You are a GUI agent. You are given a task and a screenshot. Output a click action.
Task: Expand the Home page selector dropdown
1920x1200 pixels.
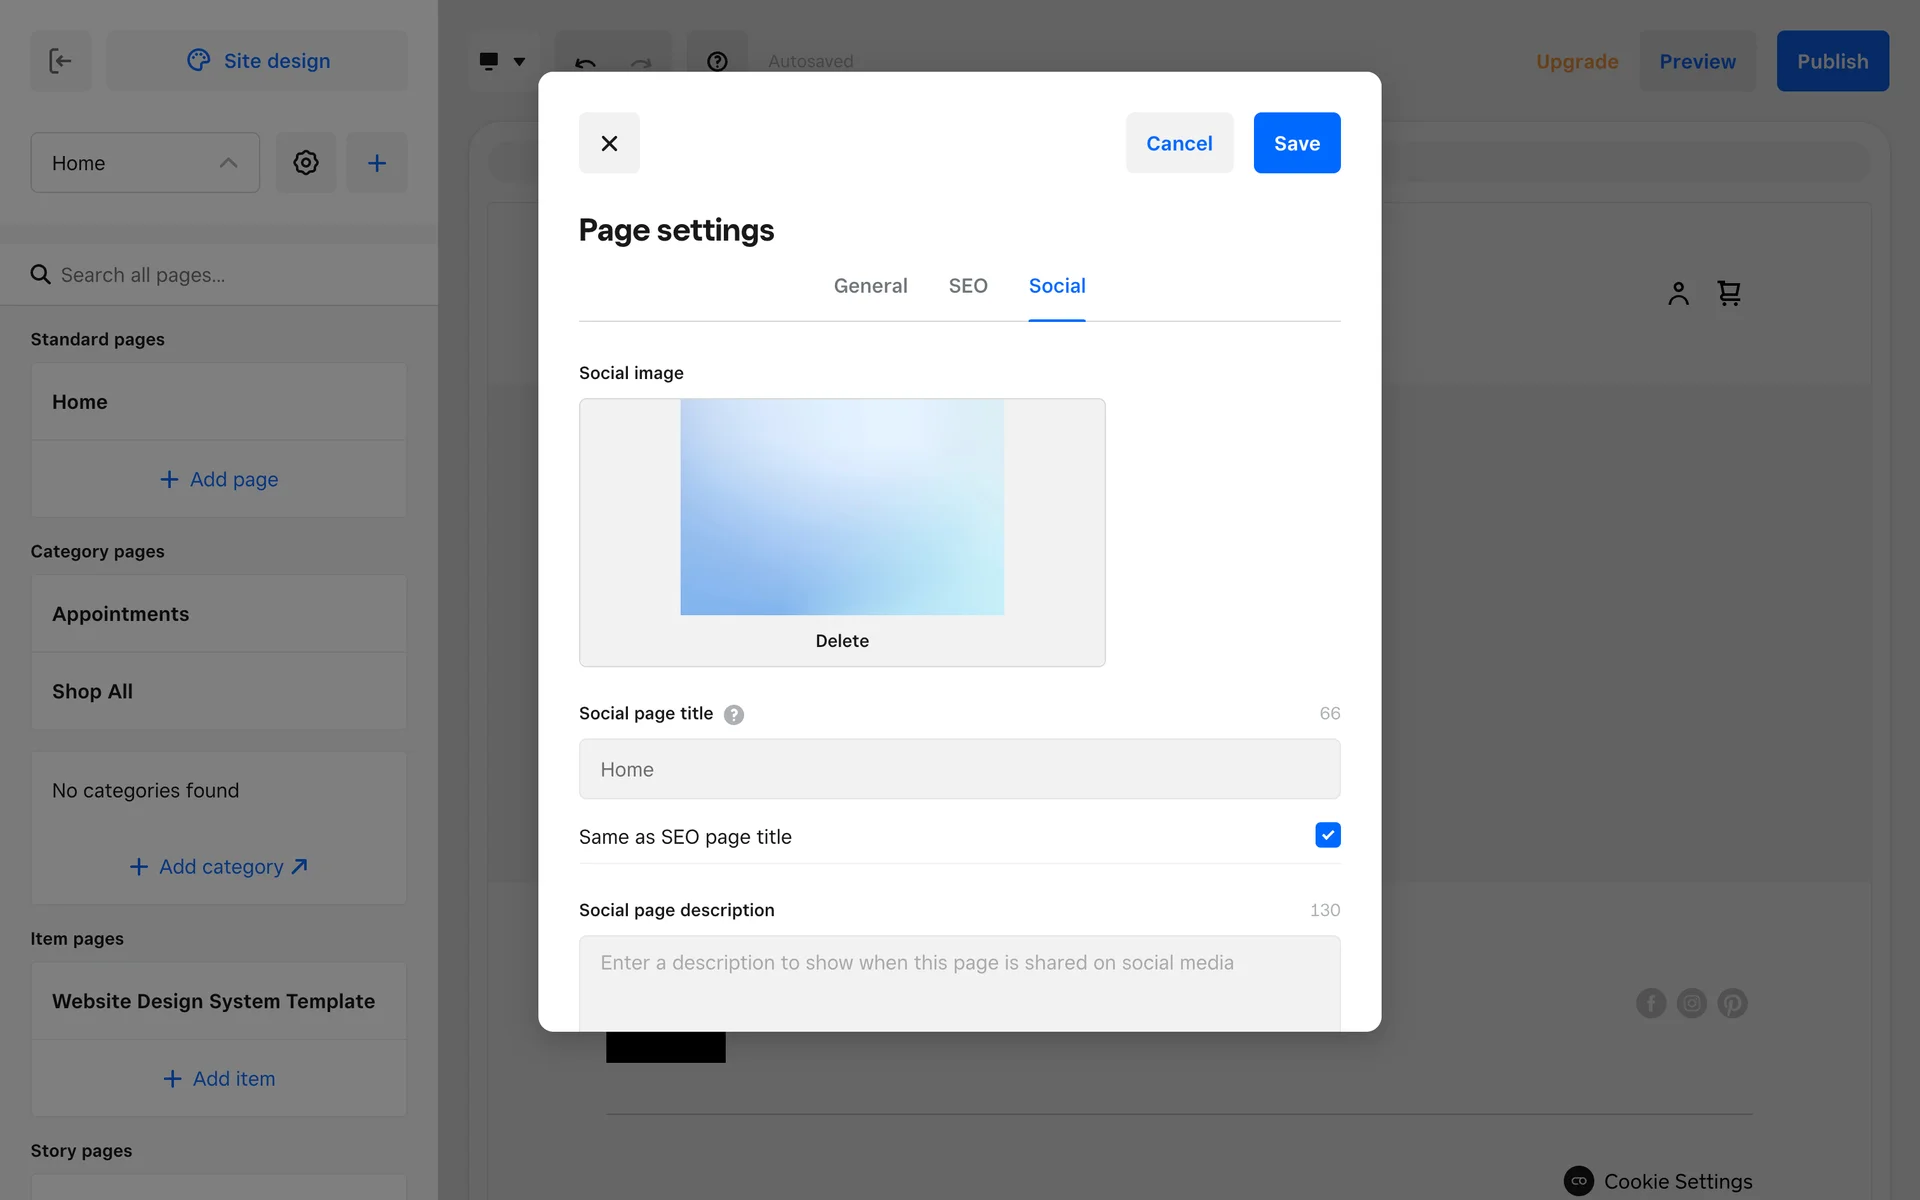click(x=145, y=163)
